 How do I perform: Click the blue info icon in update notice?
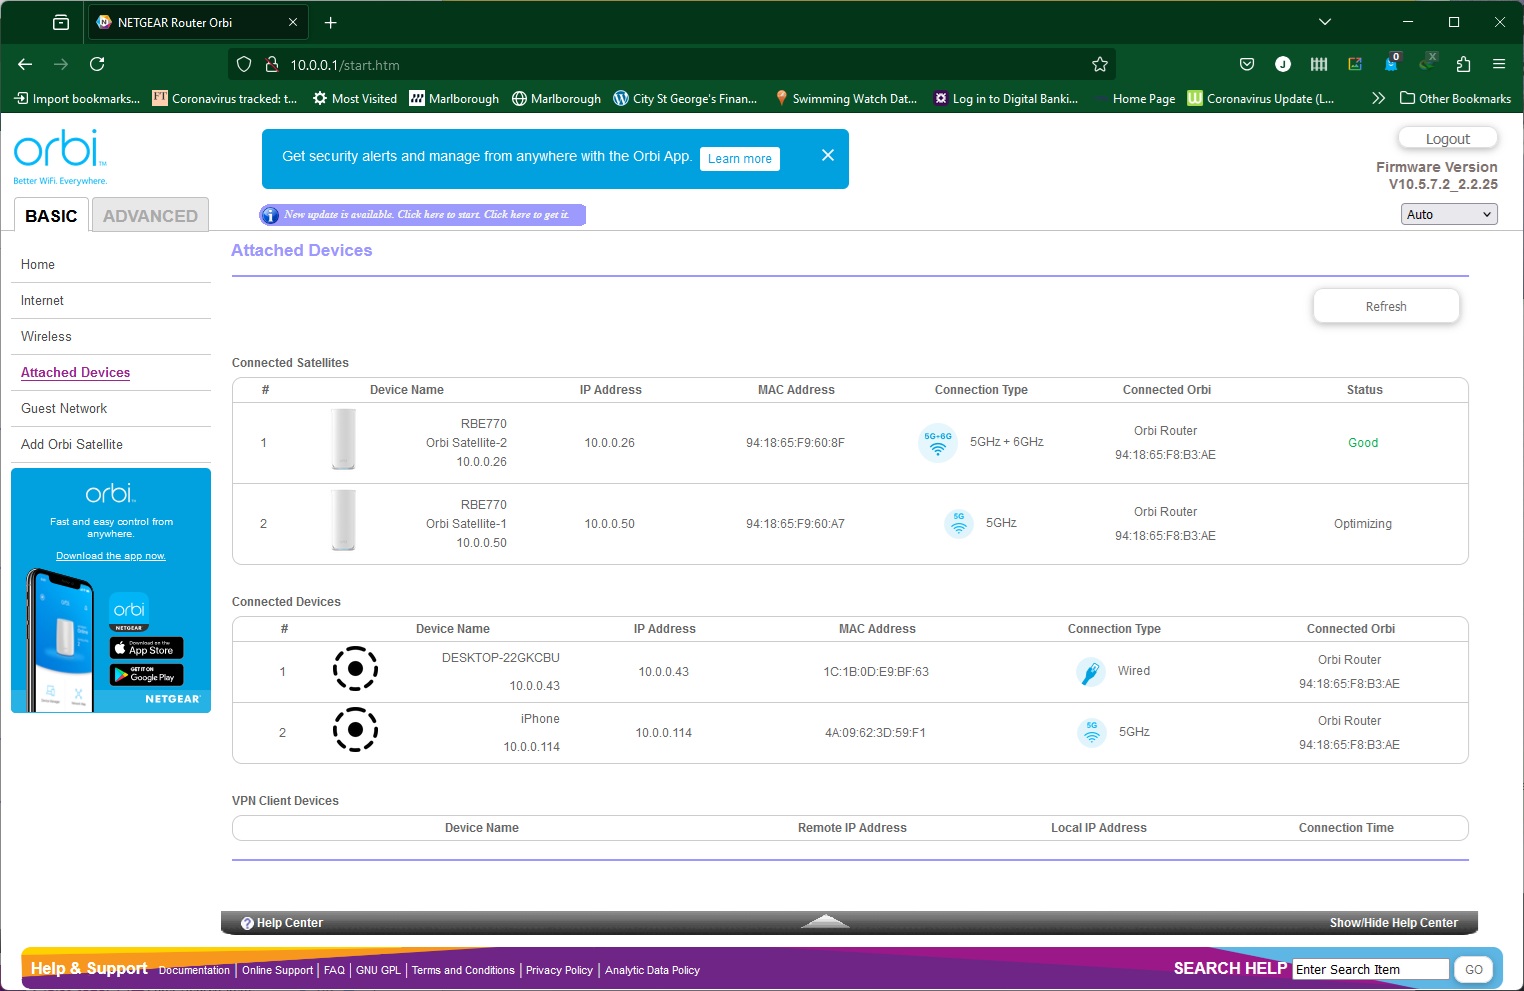tap(270, 215)
